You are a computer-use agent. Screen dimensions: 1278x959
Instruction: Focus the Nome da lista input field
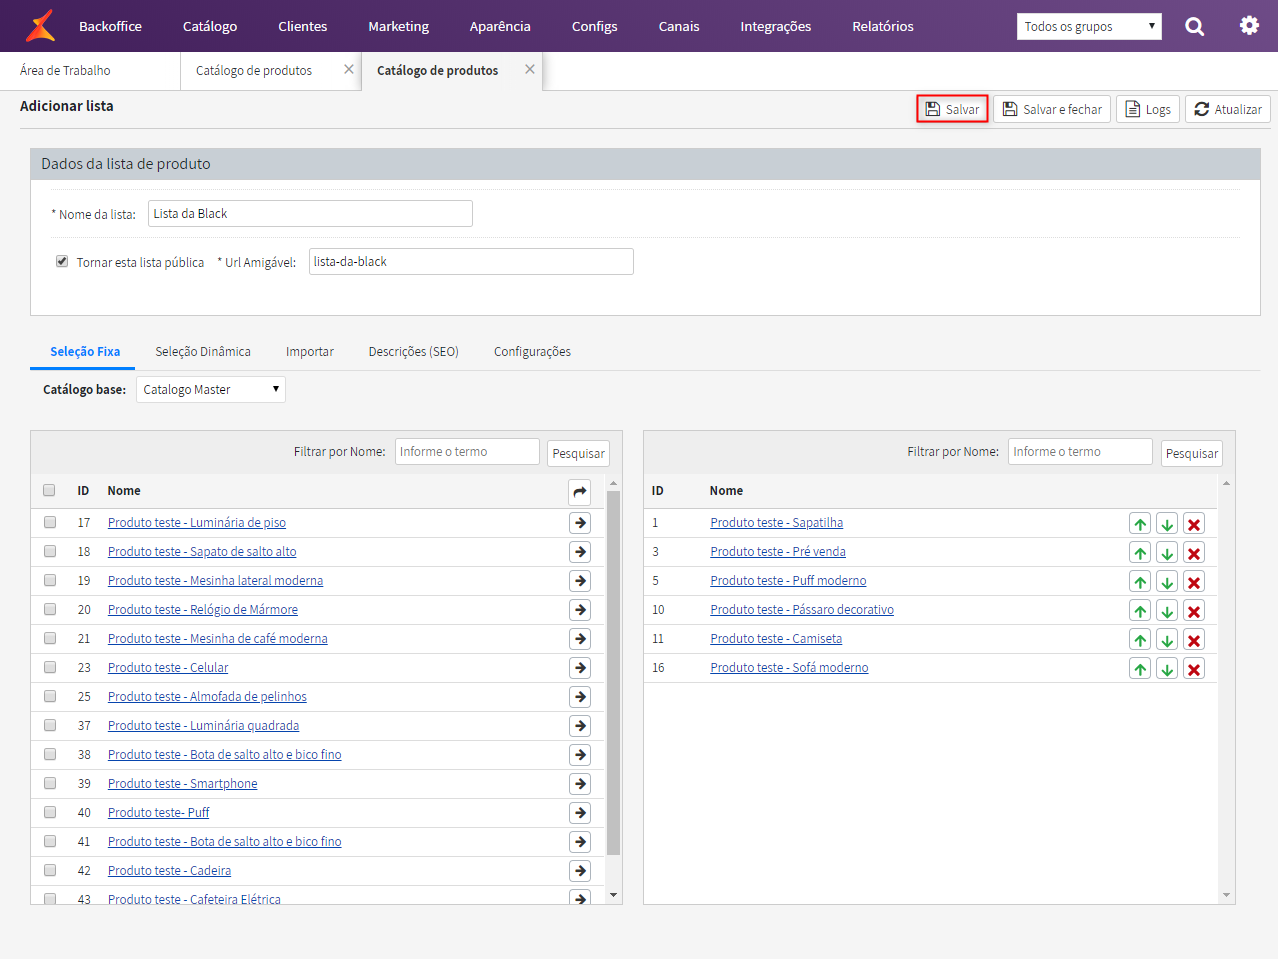tap(310, 213)
